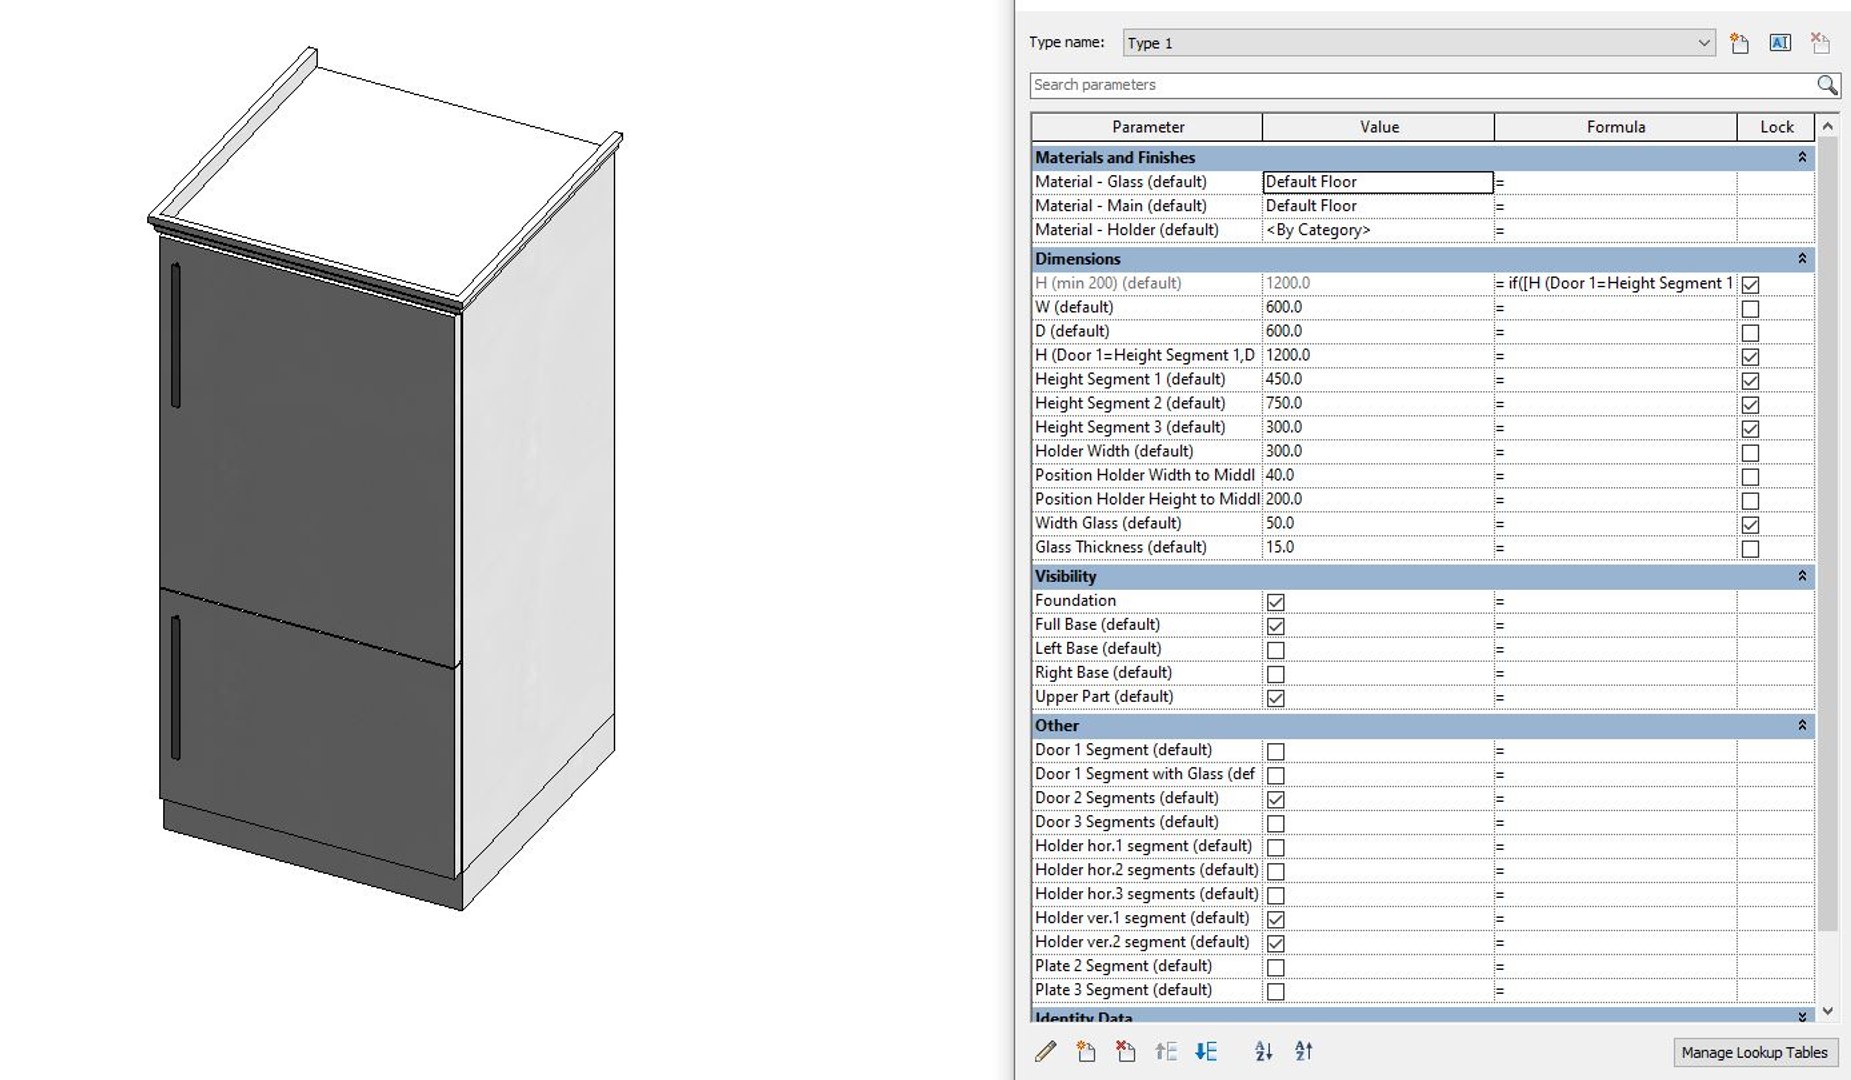Click the parameter list vertical scrollbar

(1827, 535)
